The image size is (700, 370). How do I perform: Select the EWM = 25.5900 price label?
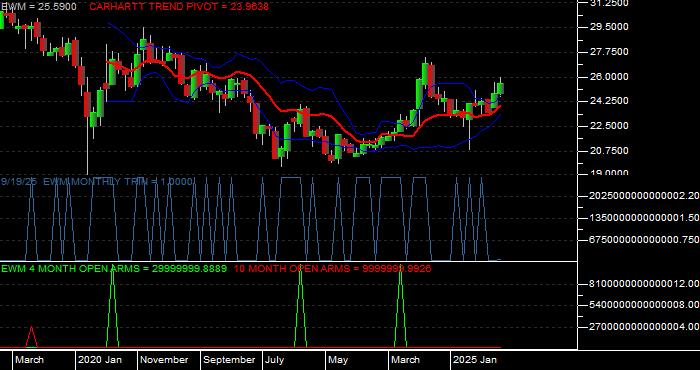point(38,7)
